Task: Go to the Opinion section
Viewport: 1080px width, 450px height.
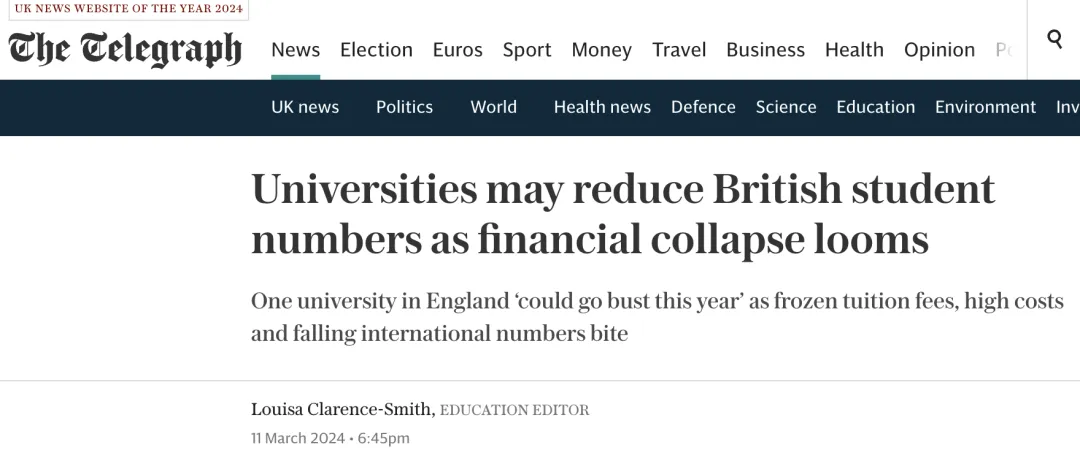Action: [x=939, y=50]
